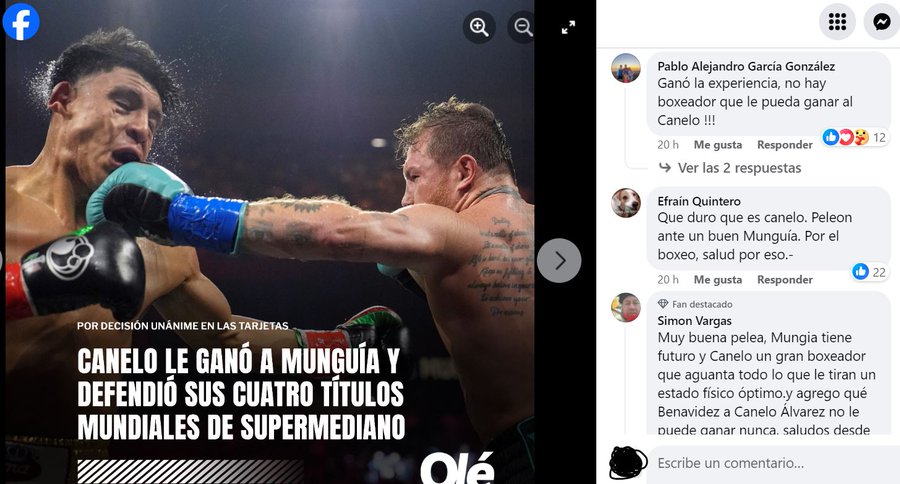View reactions on Pablo's comment
900x484 pixels.
855,137
